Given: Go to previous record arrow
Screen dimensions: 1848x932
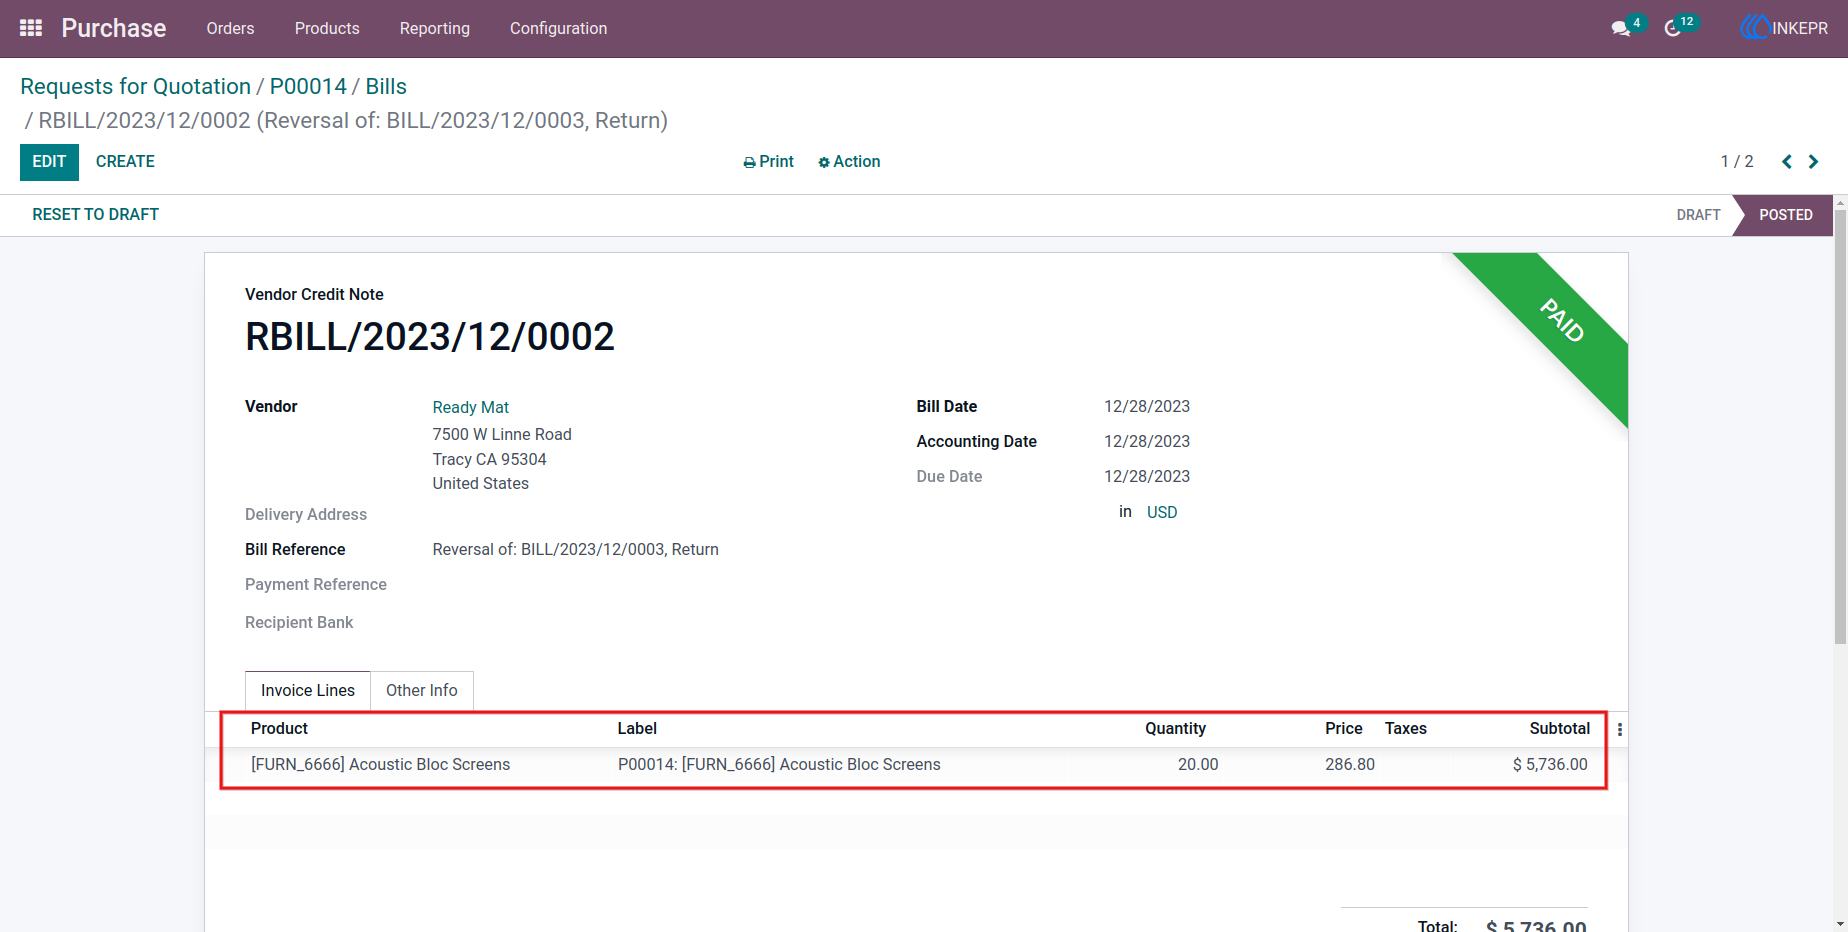Looking at the screenshot, I should (x=1787, y=162).
